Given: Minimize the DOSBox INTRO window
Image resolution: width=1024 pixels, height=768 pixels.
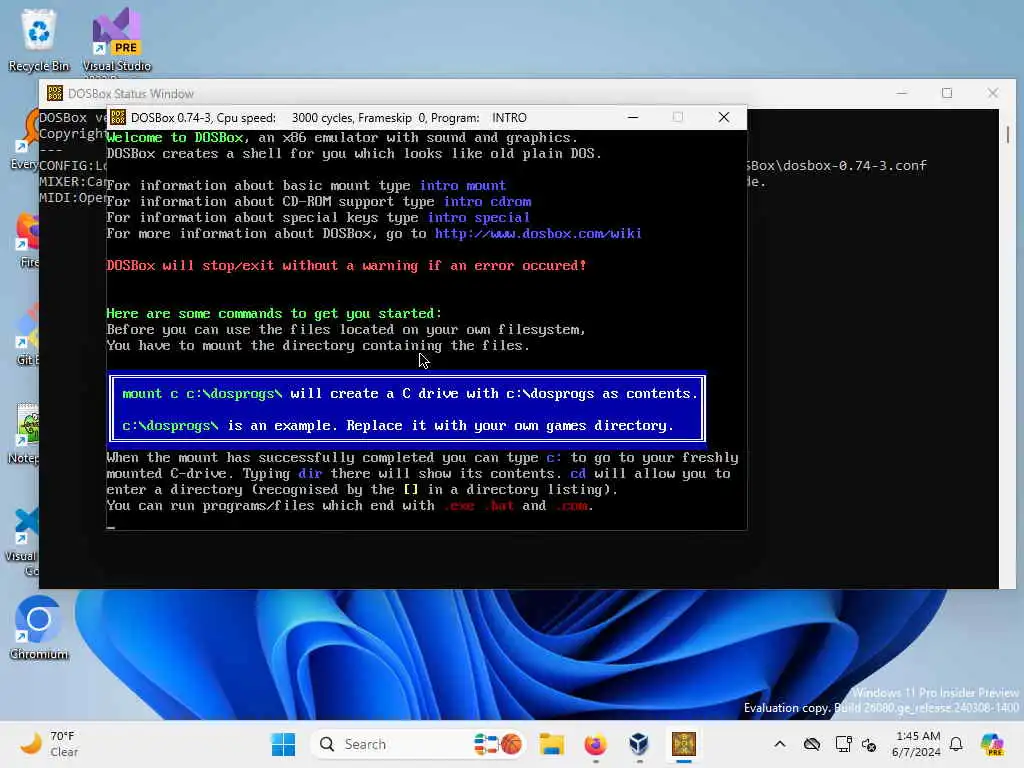Looking at the screenshot, I should tap(633, 118).
